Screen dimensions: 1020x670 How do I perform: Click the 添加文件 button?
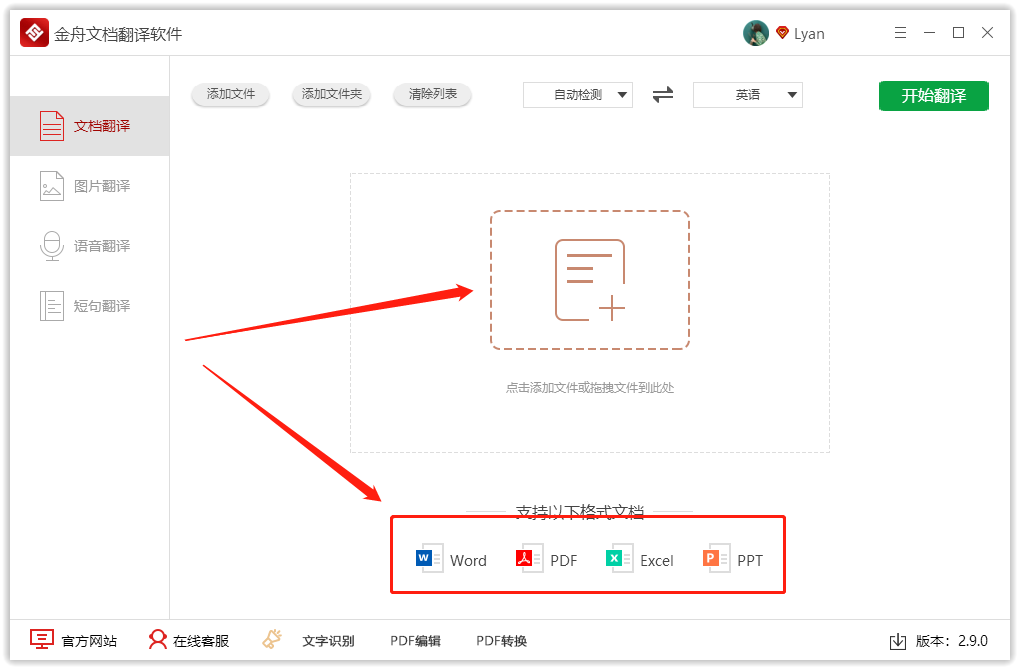click(x=230, y=94)
